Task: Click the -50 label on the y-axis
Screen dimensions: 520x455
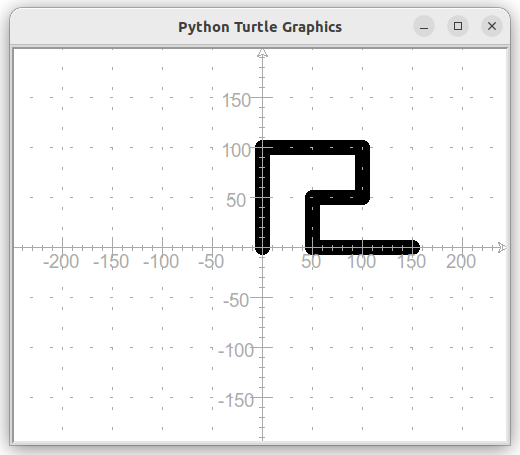Action: 236,300
